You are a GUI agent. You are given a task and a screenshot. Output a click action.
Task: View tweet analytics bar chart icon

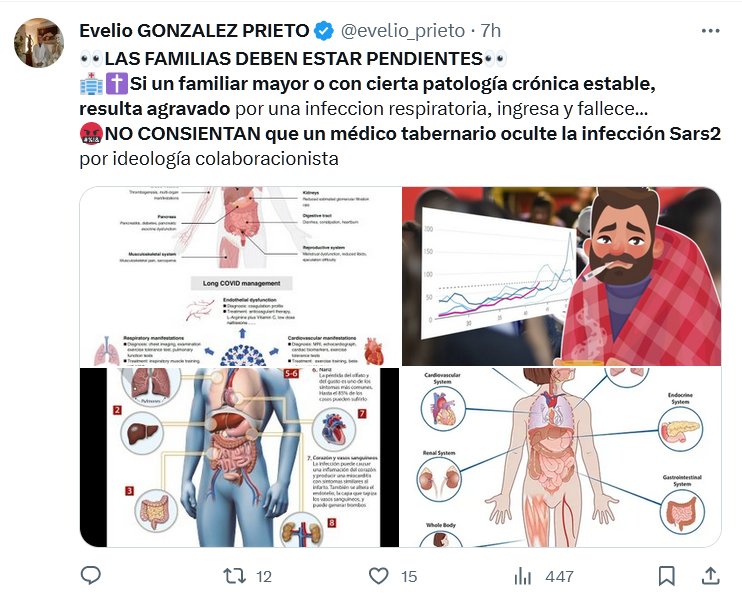522,576
